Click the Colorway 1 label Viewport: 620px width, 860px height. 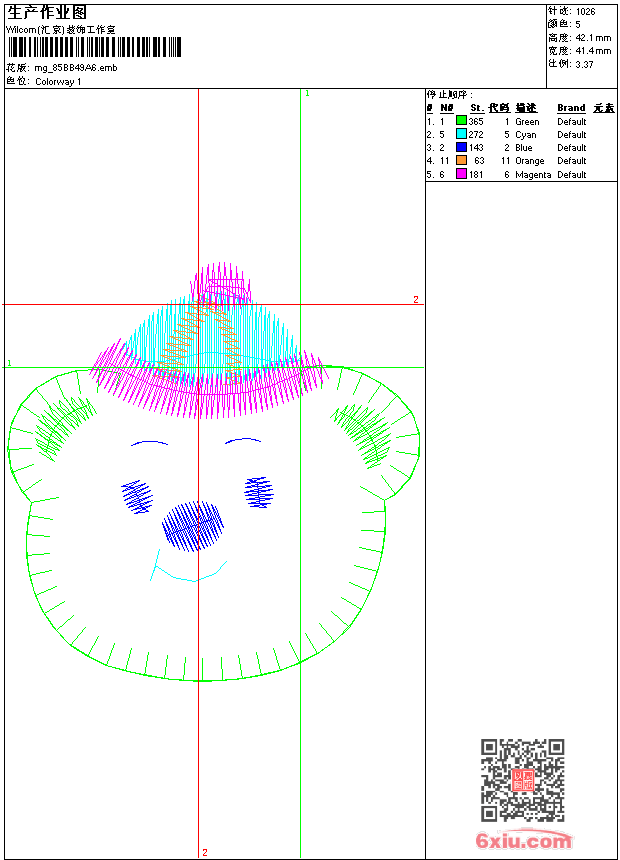[58, 82]
